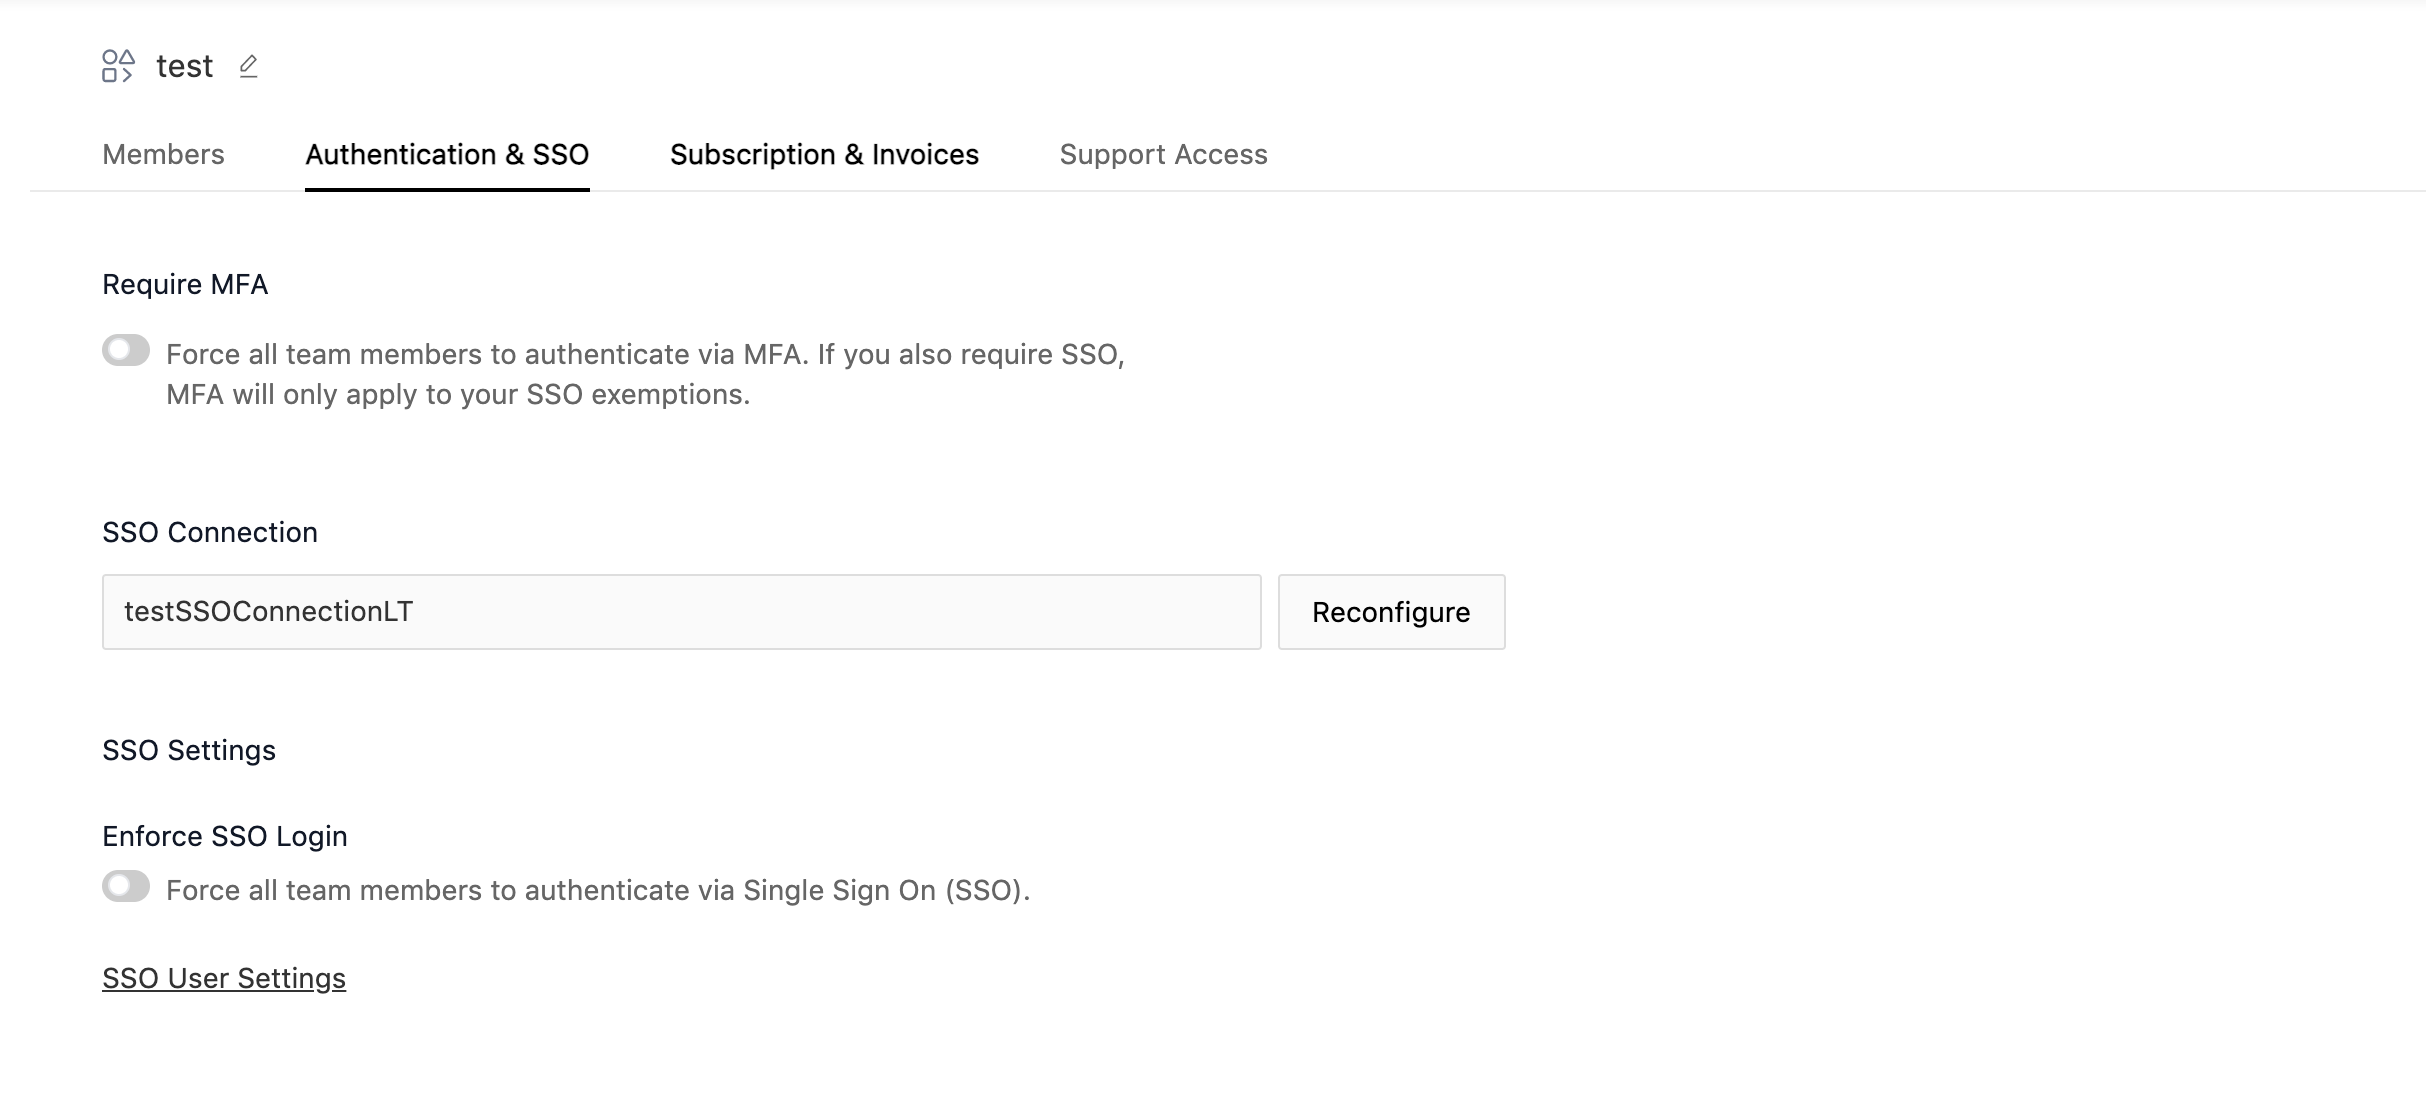Click the Require MFA heading
This screenshot has height=1120, width=2426.
(185, 285)
